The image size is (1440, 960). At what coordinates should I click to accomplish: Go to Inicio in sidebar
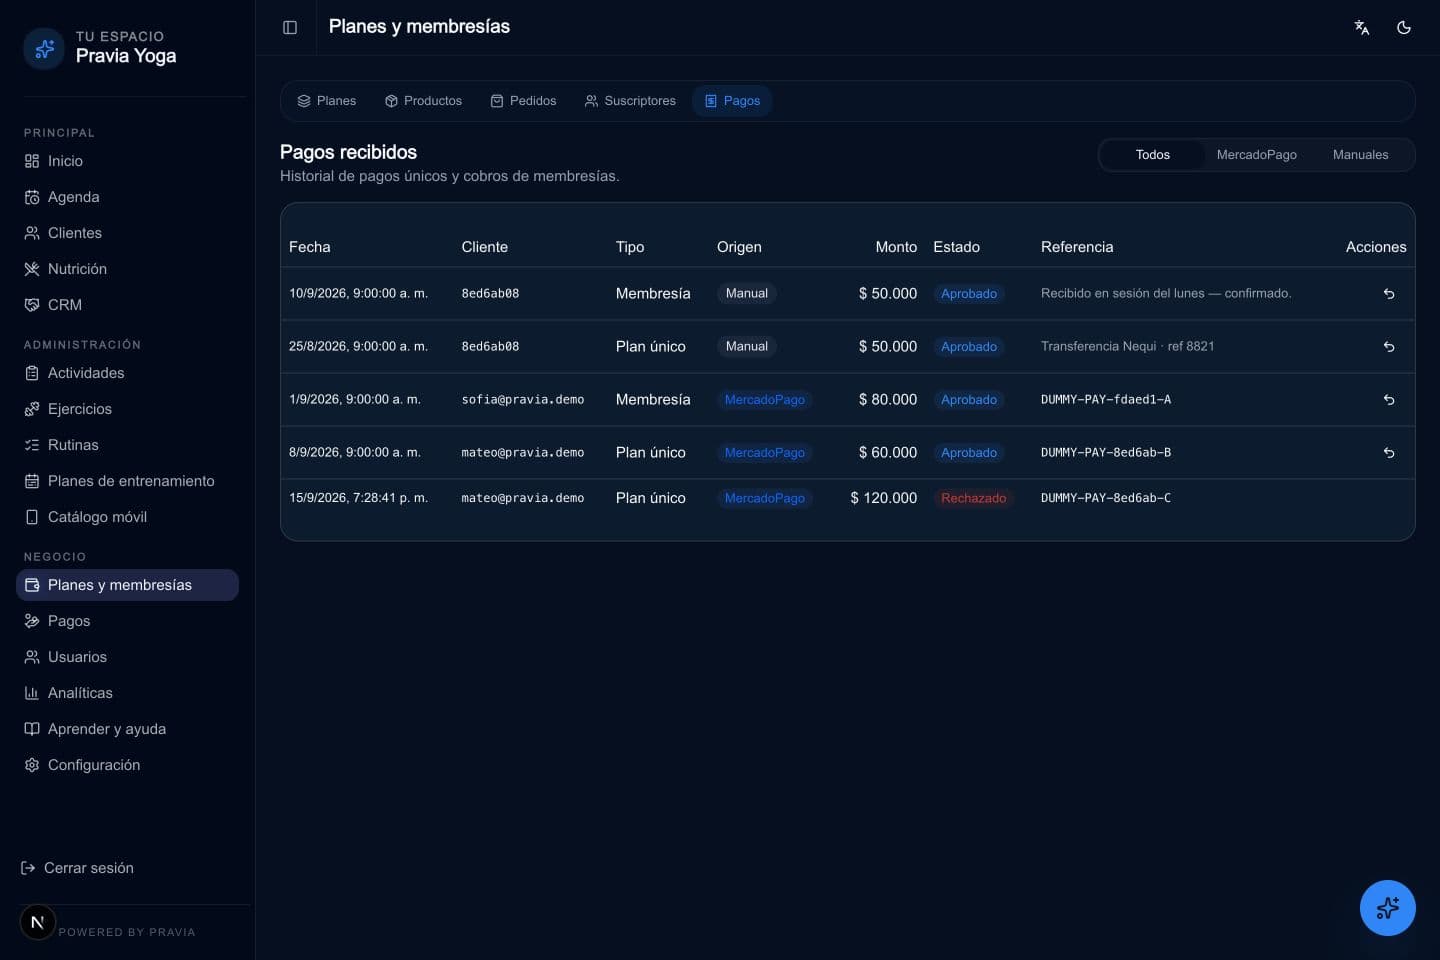(x=127, y=161)
